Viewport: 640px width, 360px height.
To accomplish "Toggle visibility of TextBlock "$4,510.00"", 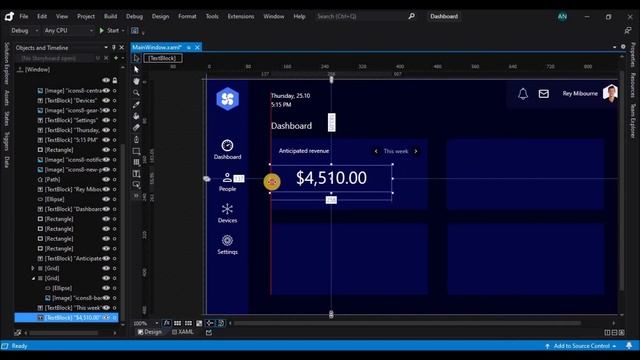I will click(x=106, y=317).
